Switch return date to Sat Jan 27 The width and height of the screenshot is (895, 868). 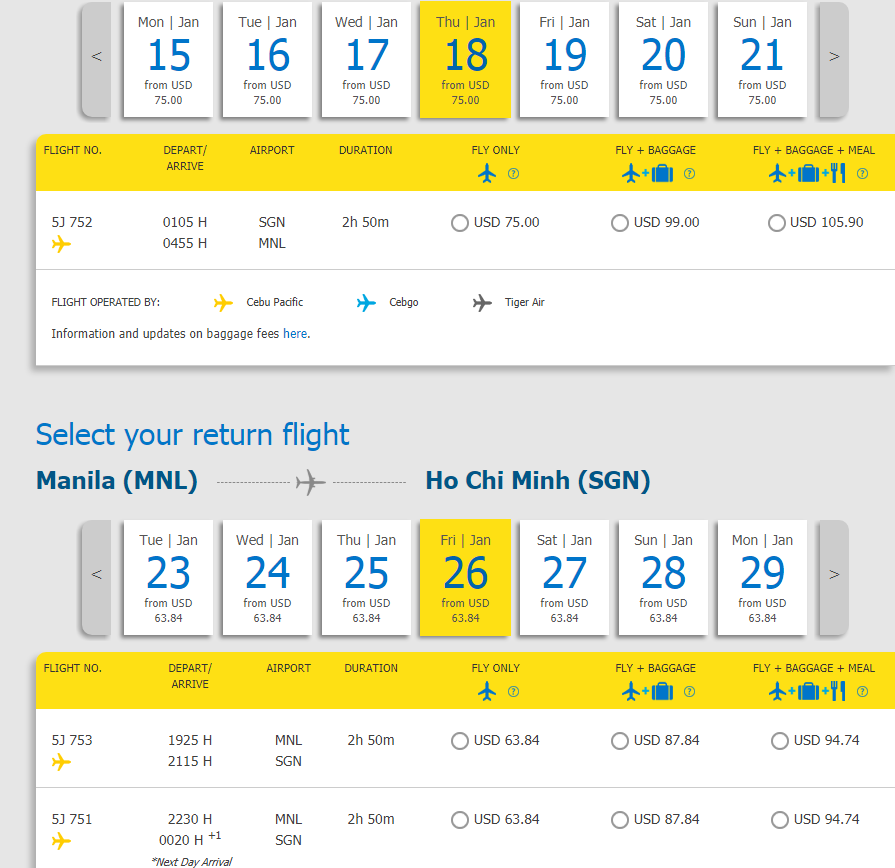(x=564, y=578)
